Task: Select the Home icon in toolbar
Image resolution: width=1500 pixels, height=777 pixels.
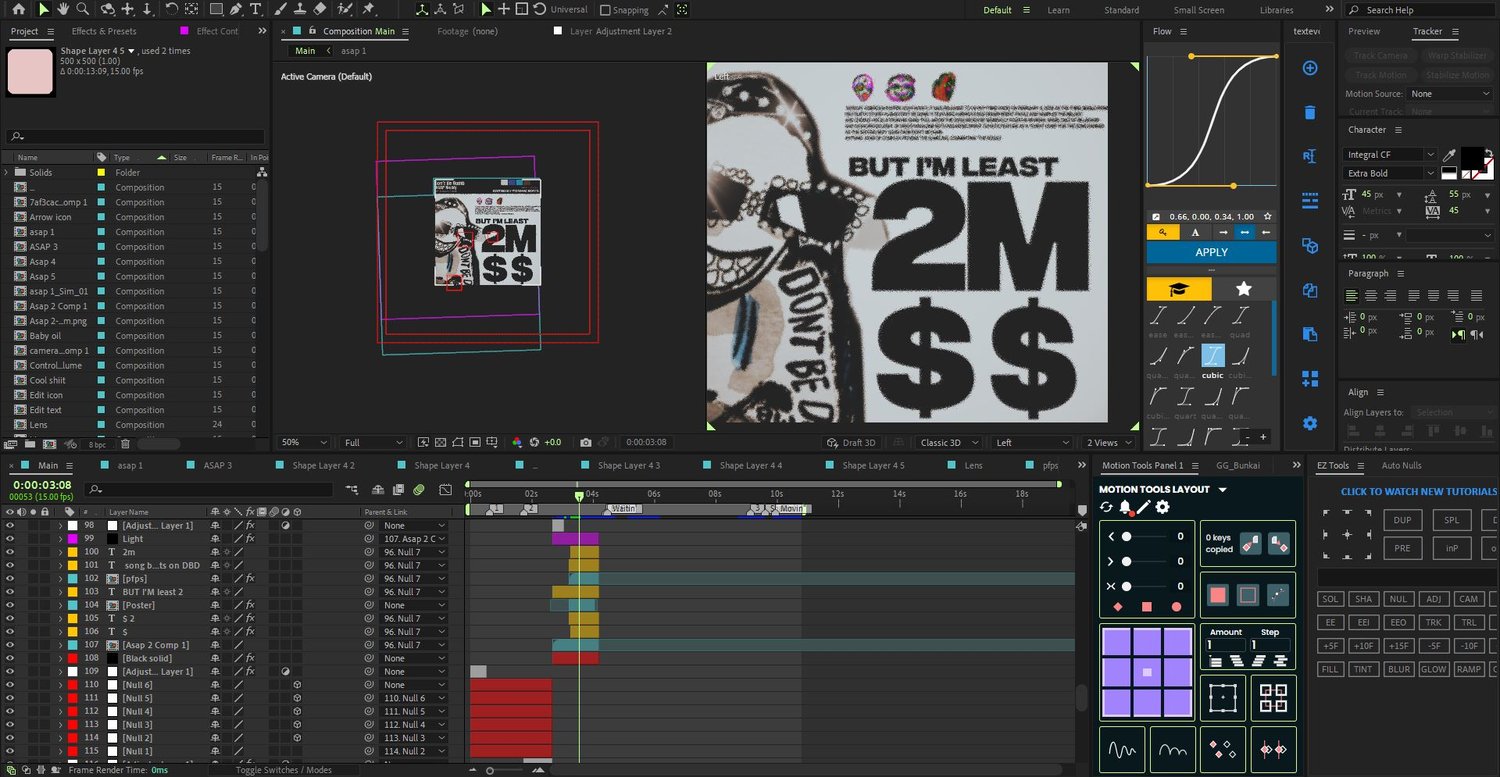Action: click(18, 9)
